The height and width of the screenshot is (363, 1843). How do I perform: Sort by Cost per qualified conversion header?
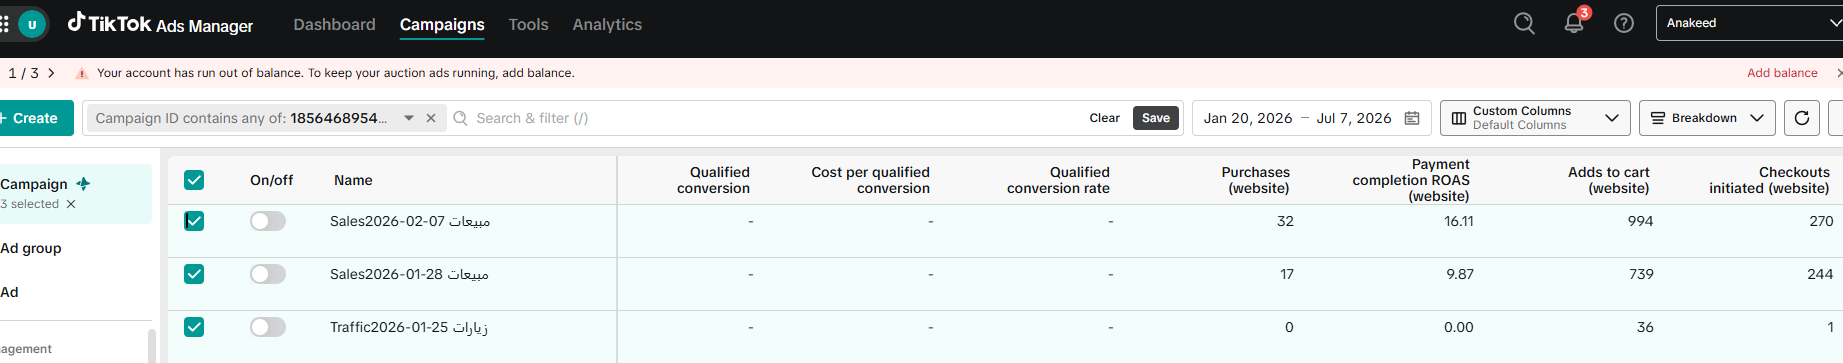870,180
